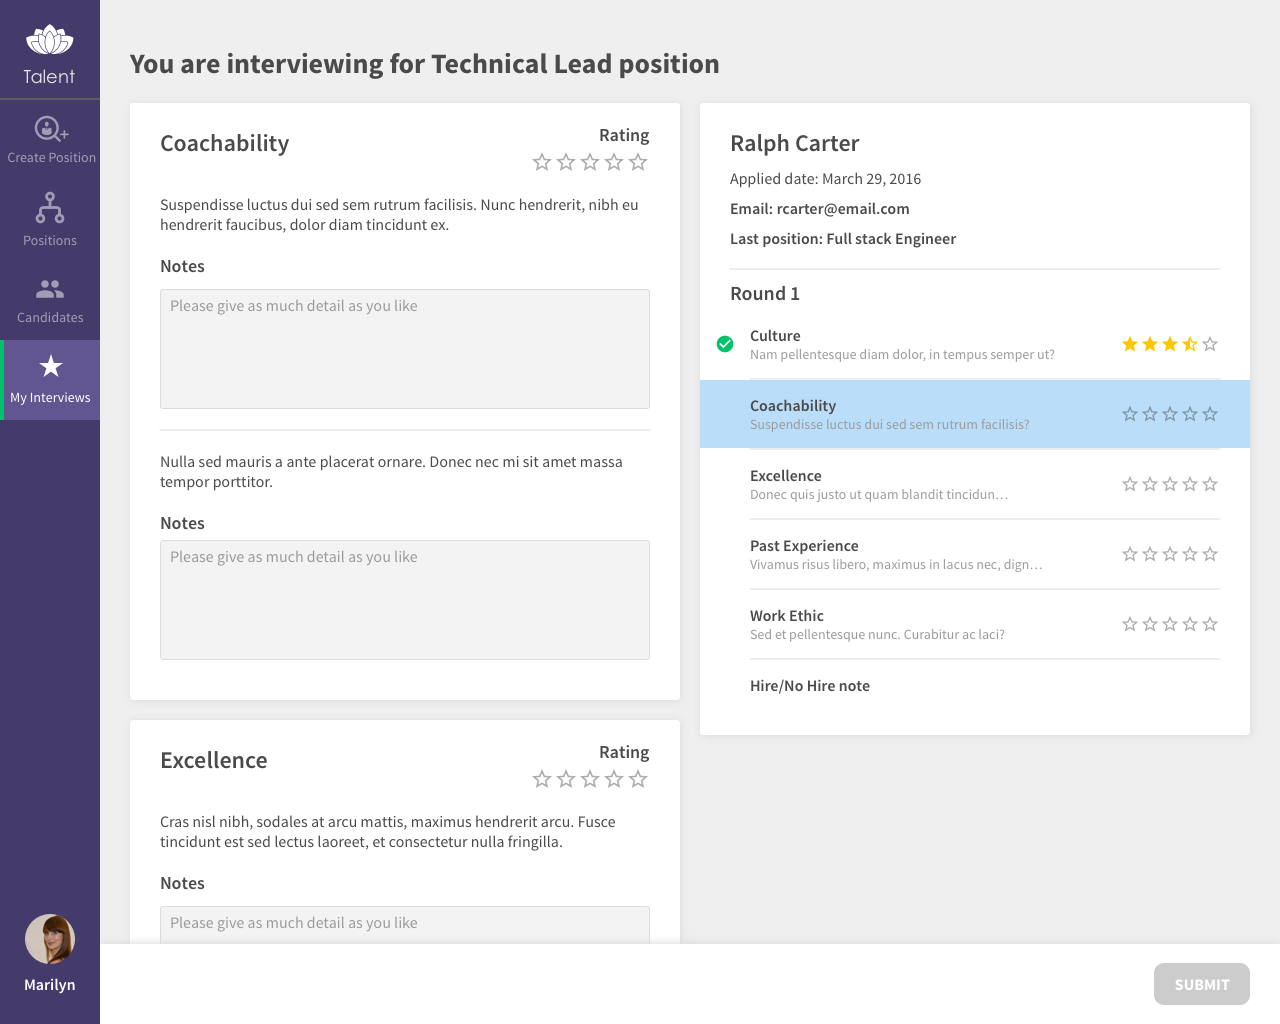Open Excellence item in Round 1 list
This screenshot has height=1024, width=1280.
pyautogui.click(x=975, y=484)
